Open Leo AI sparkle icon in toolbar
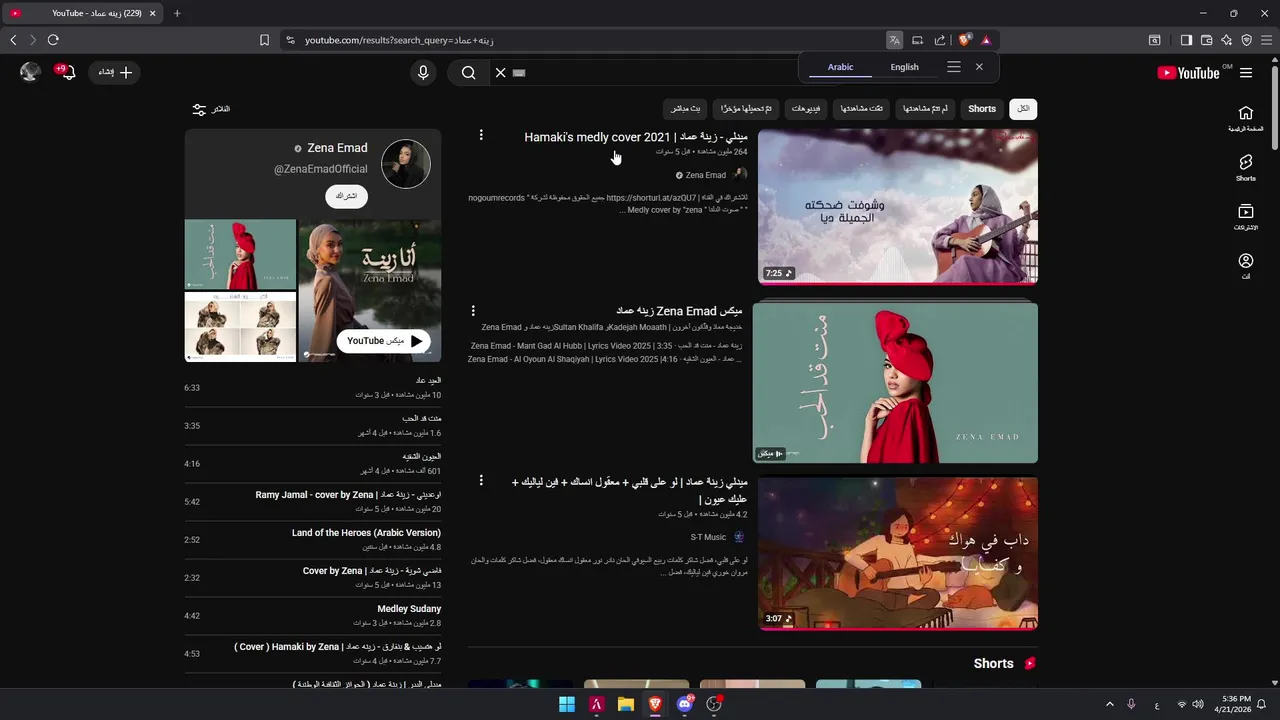 point(1226,40)
